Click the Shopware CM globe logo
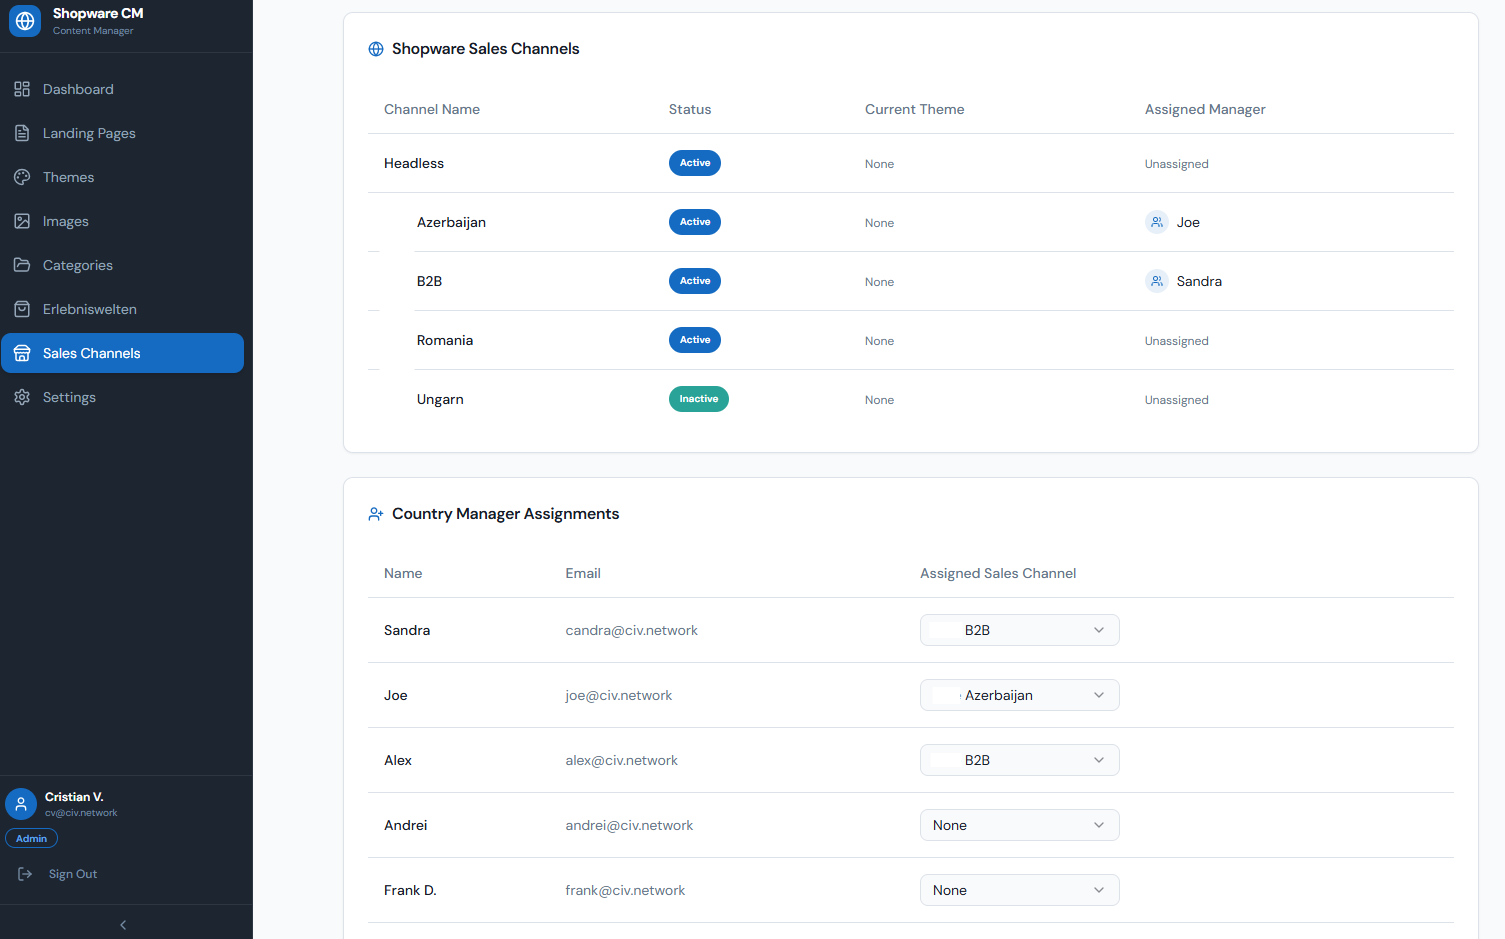This screenshot has width=1505, height=939. point(25,21)
